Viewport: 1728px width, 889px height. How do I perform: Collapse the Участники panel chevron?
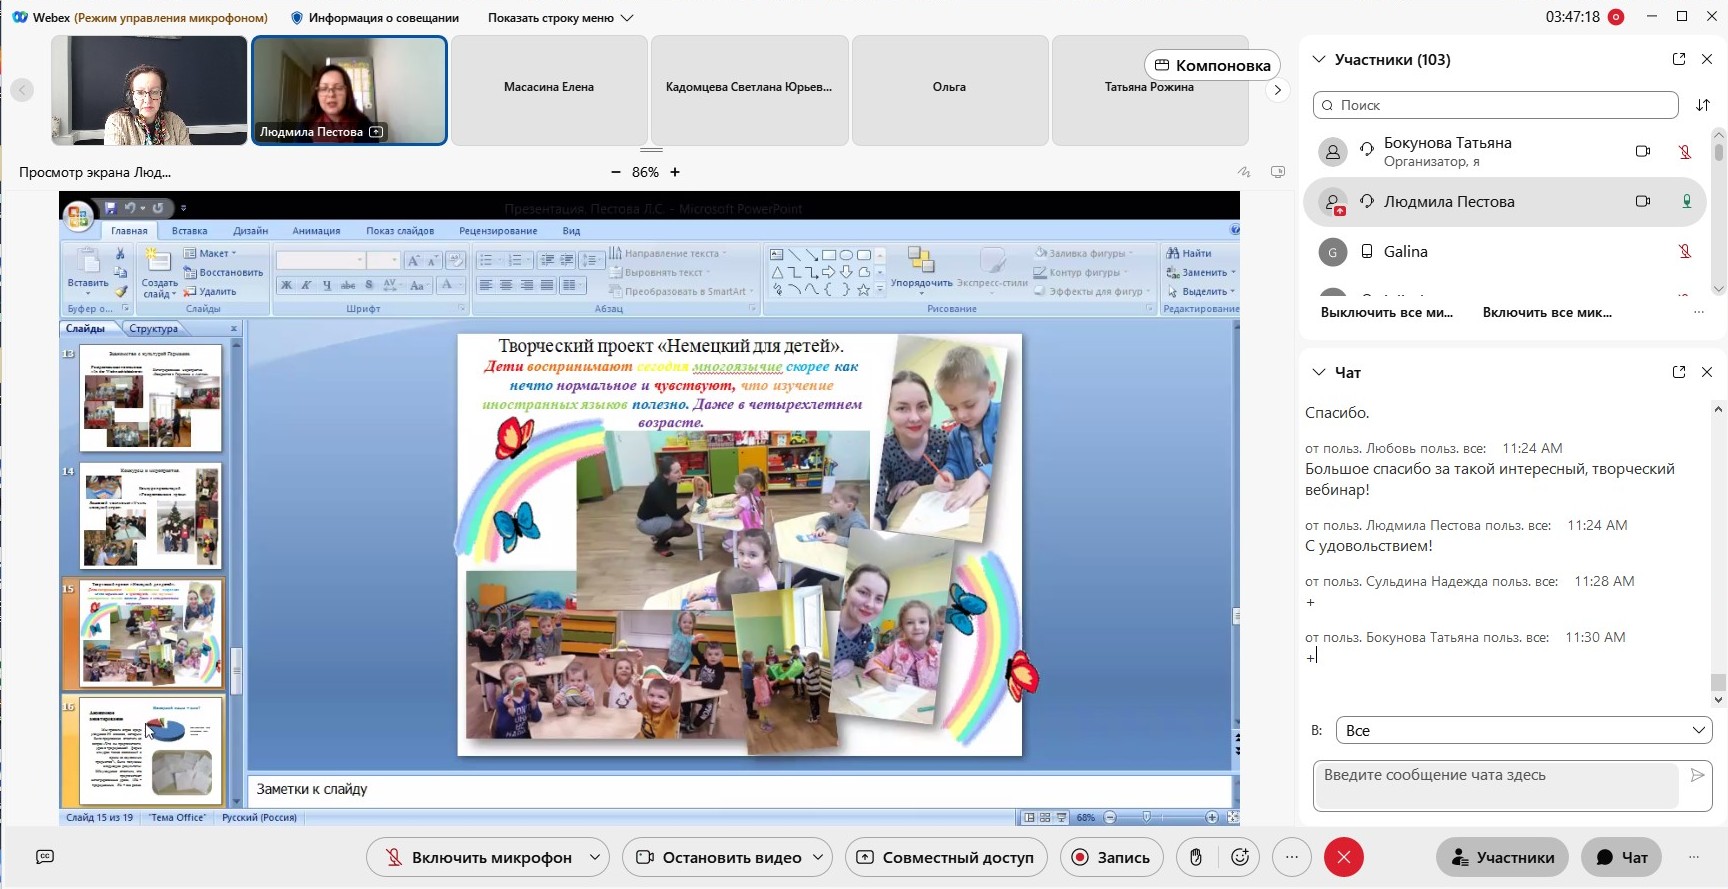point(1319,59)
